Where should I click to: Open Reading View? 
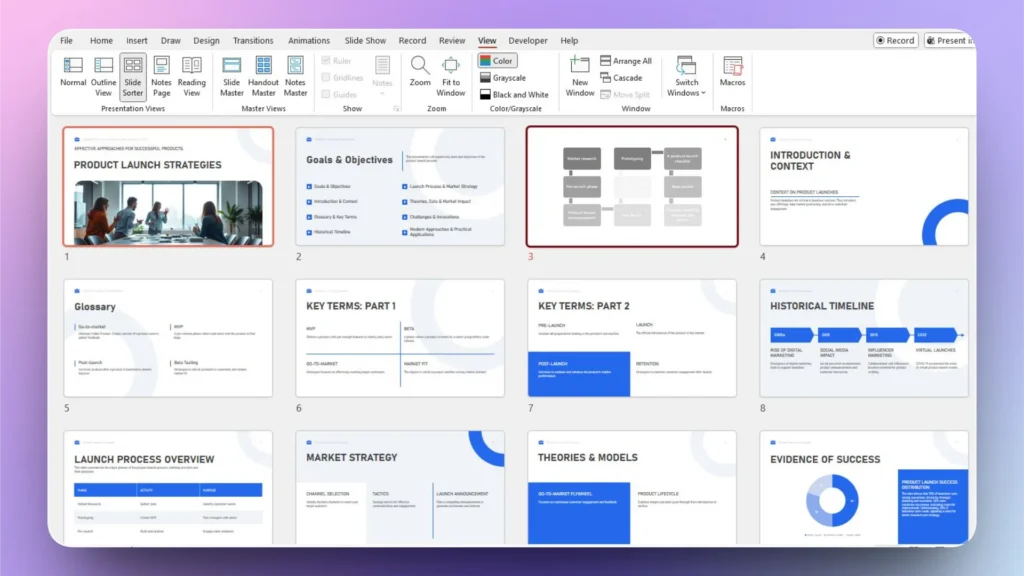click(192, 75)
